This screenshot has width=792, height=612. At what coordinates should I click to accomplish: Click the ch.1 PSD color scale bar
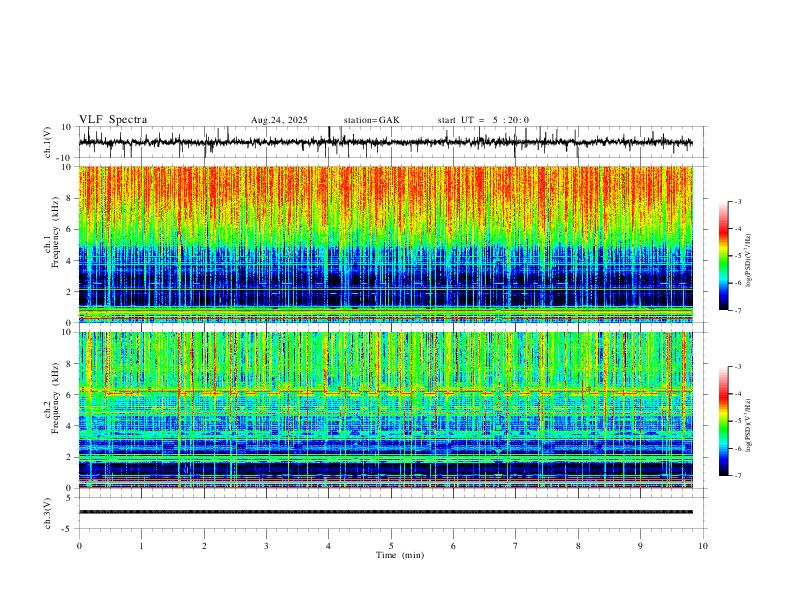click(x=724, y=256)
